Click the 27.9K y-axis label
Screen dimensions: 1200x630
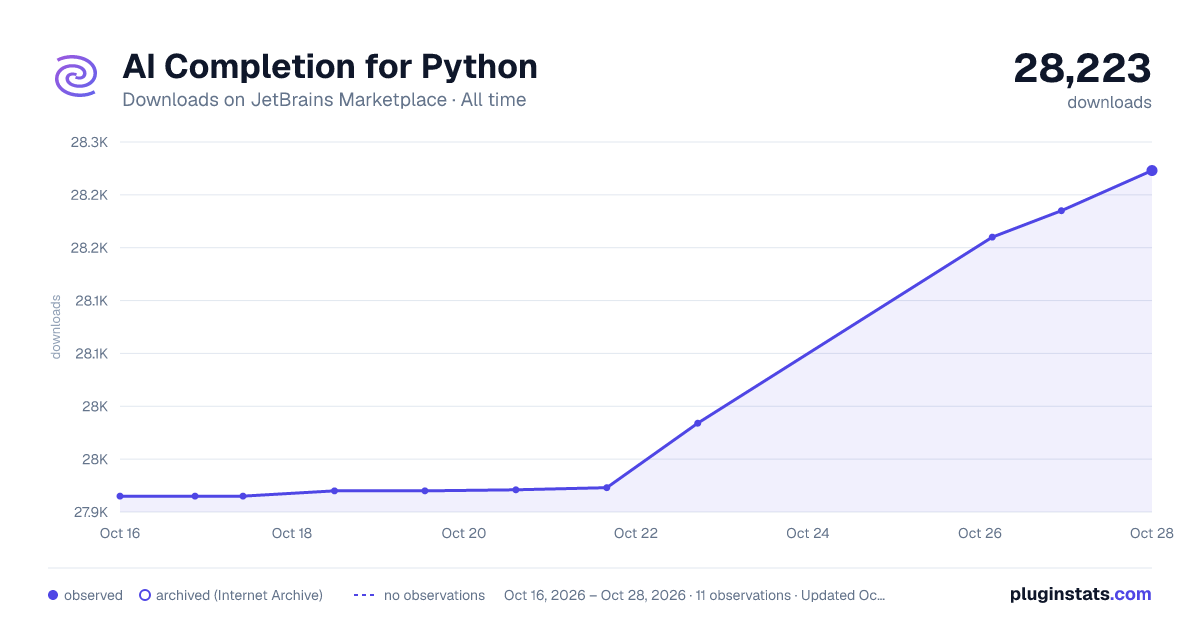coord(89,512)
